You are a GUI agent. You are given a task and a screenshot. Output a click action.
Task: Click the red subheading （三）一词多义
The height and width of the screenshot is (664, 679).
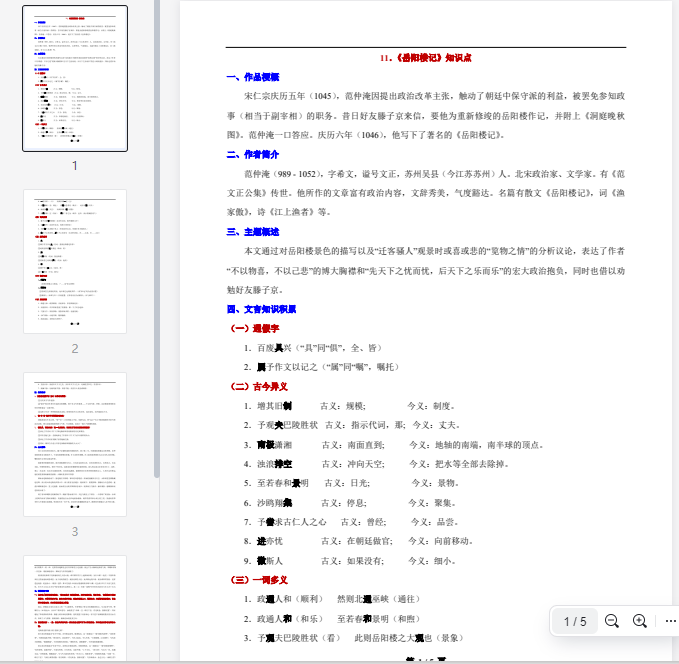pos(260,580)
